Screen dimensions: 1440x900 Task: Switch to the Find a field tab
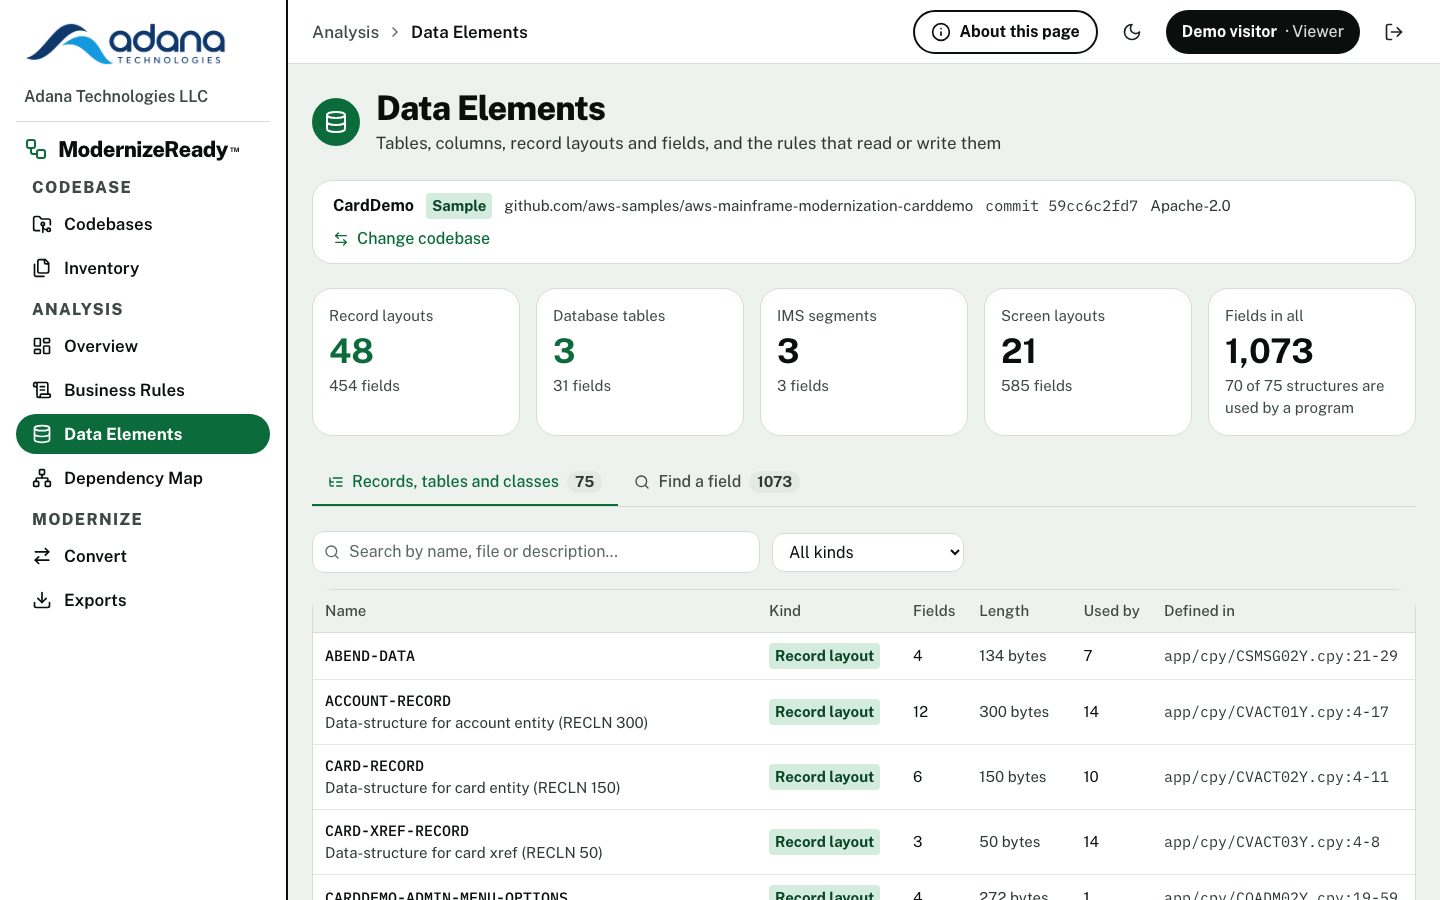717,482
